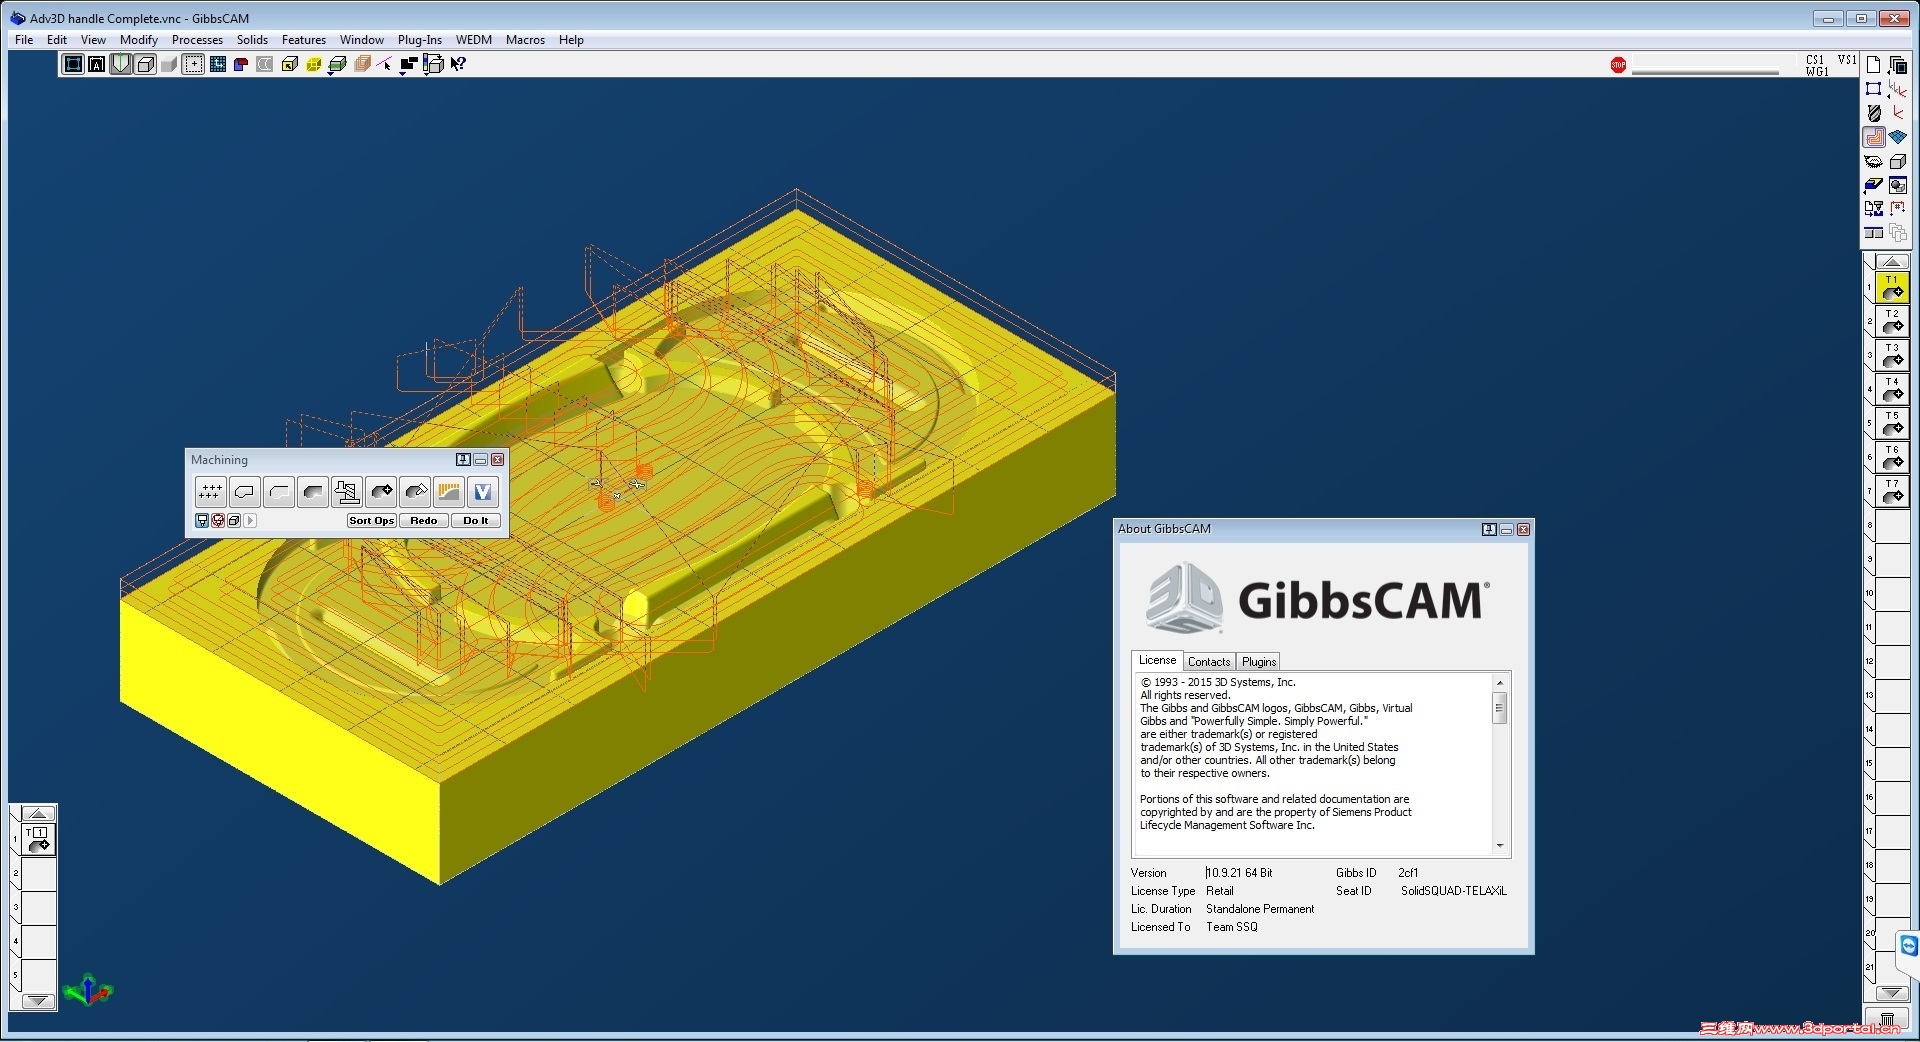Open the coordinate system list icon
The height and width of the screenshot is (1042, 1920).
click(x=1897, y=89)
